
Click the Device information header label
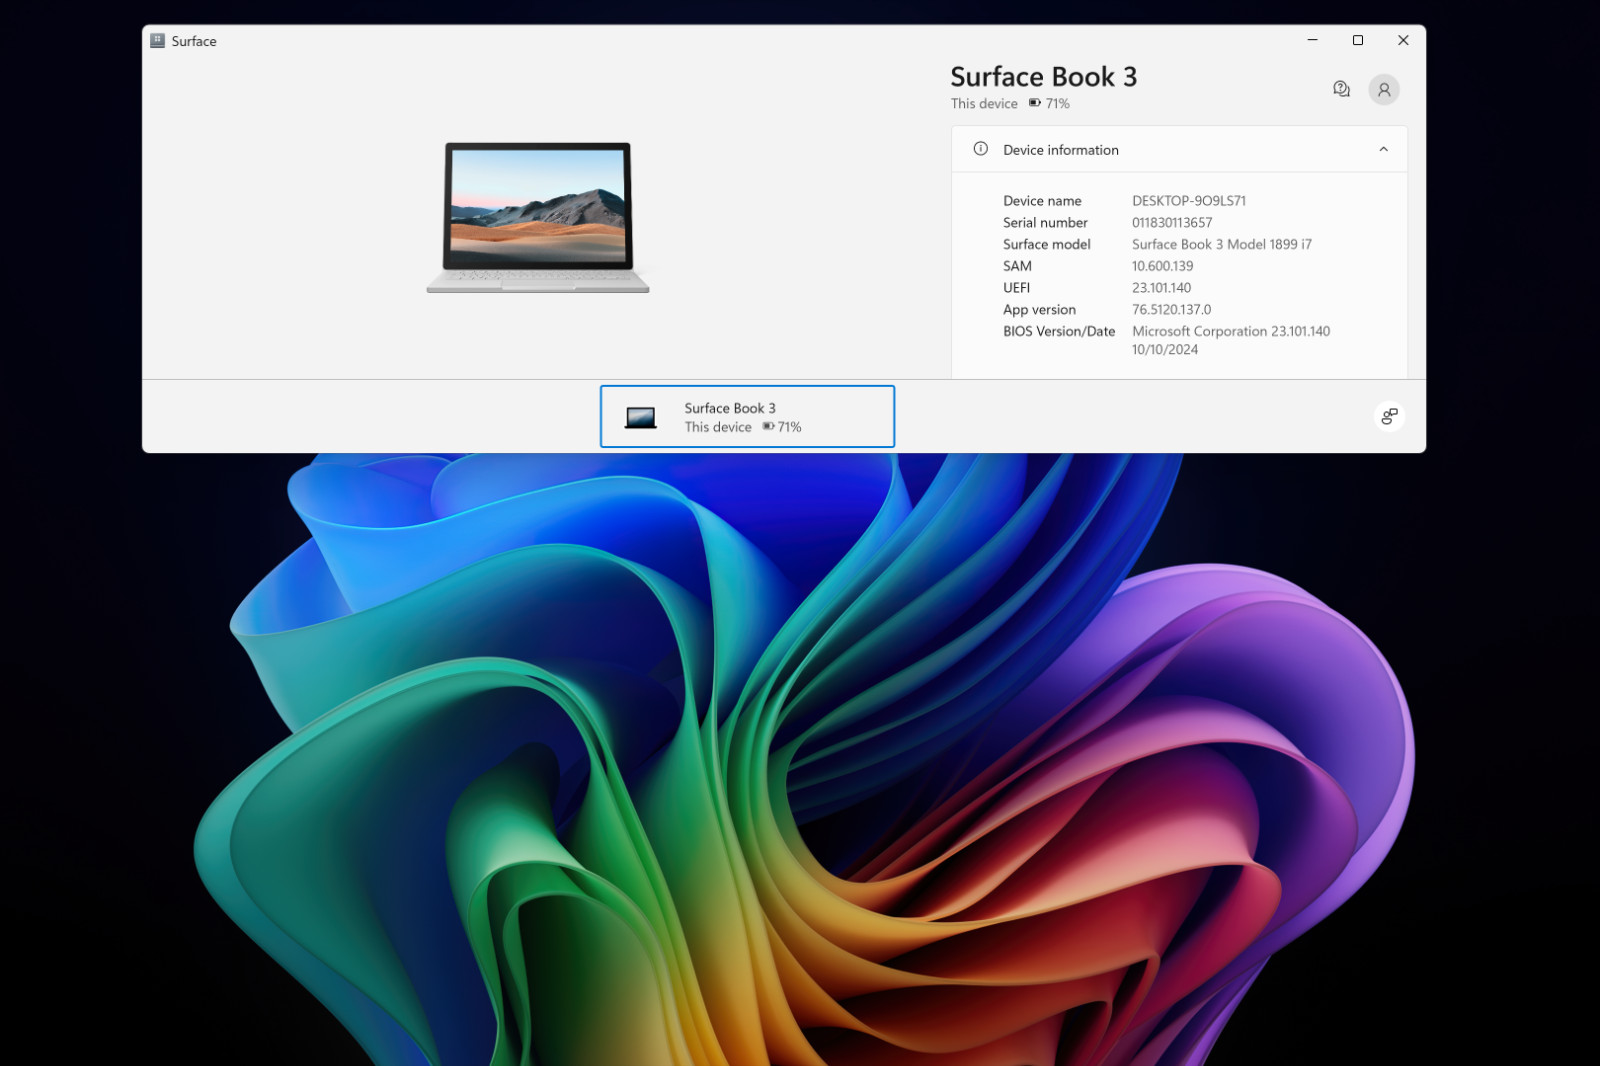pyautogui.click(x=1061, y=150)
